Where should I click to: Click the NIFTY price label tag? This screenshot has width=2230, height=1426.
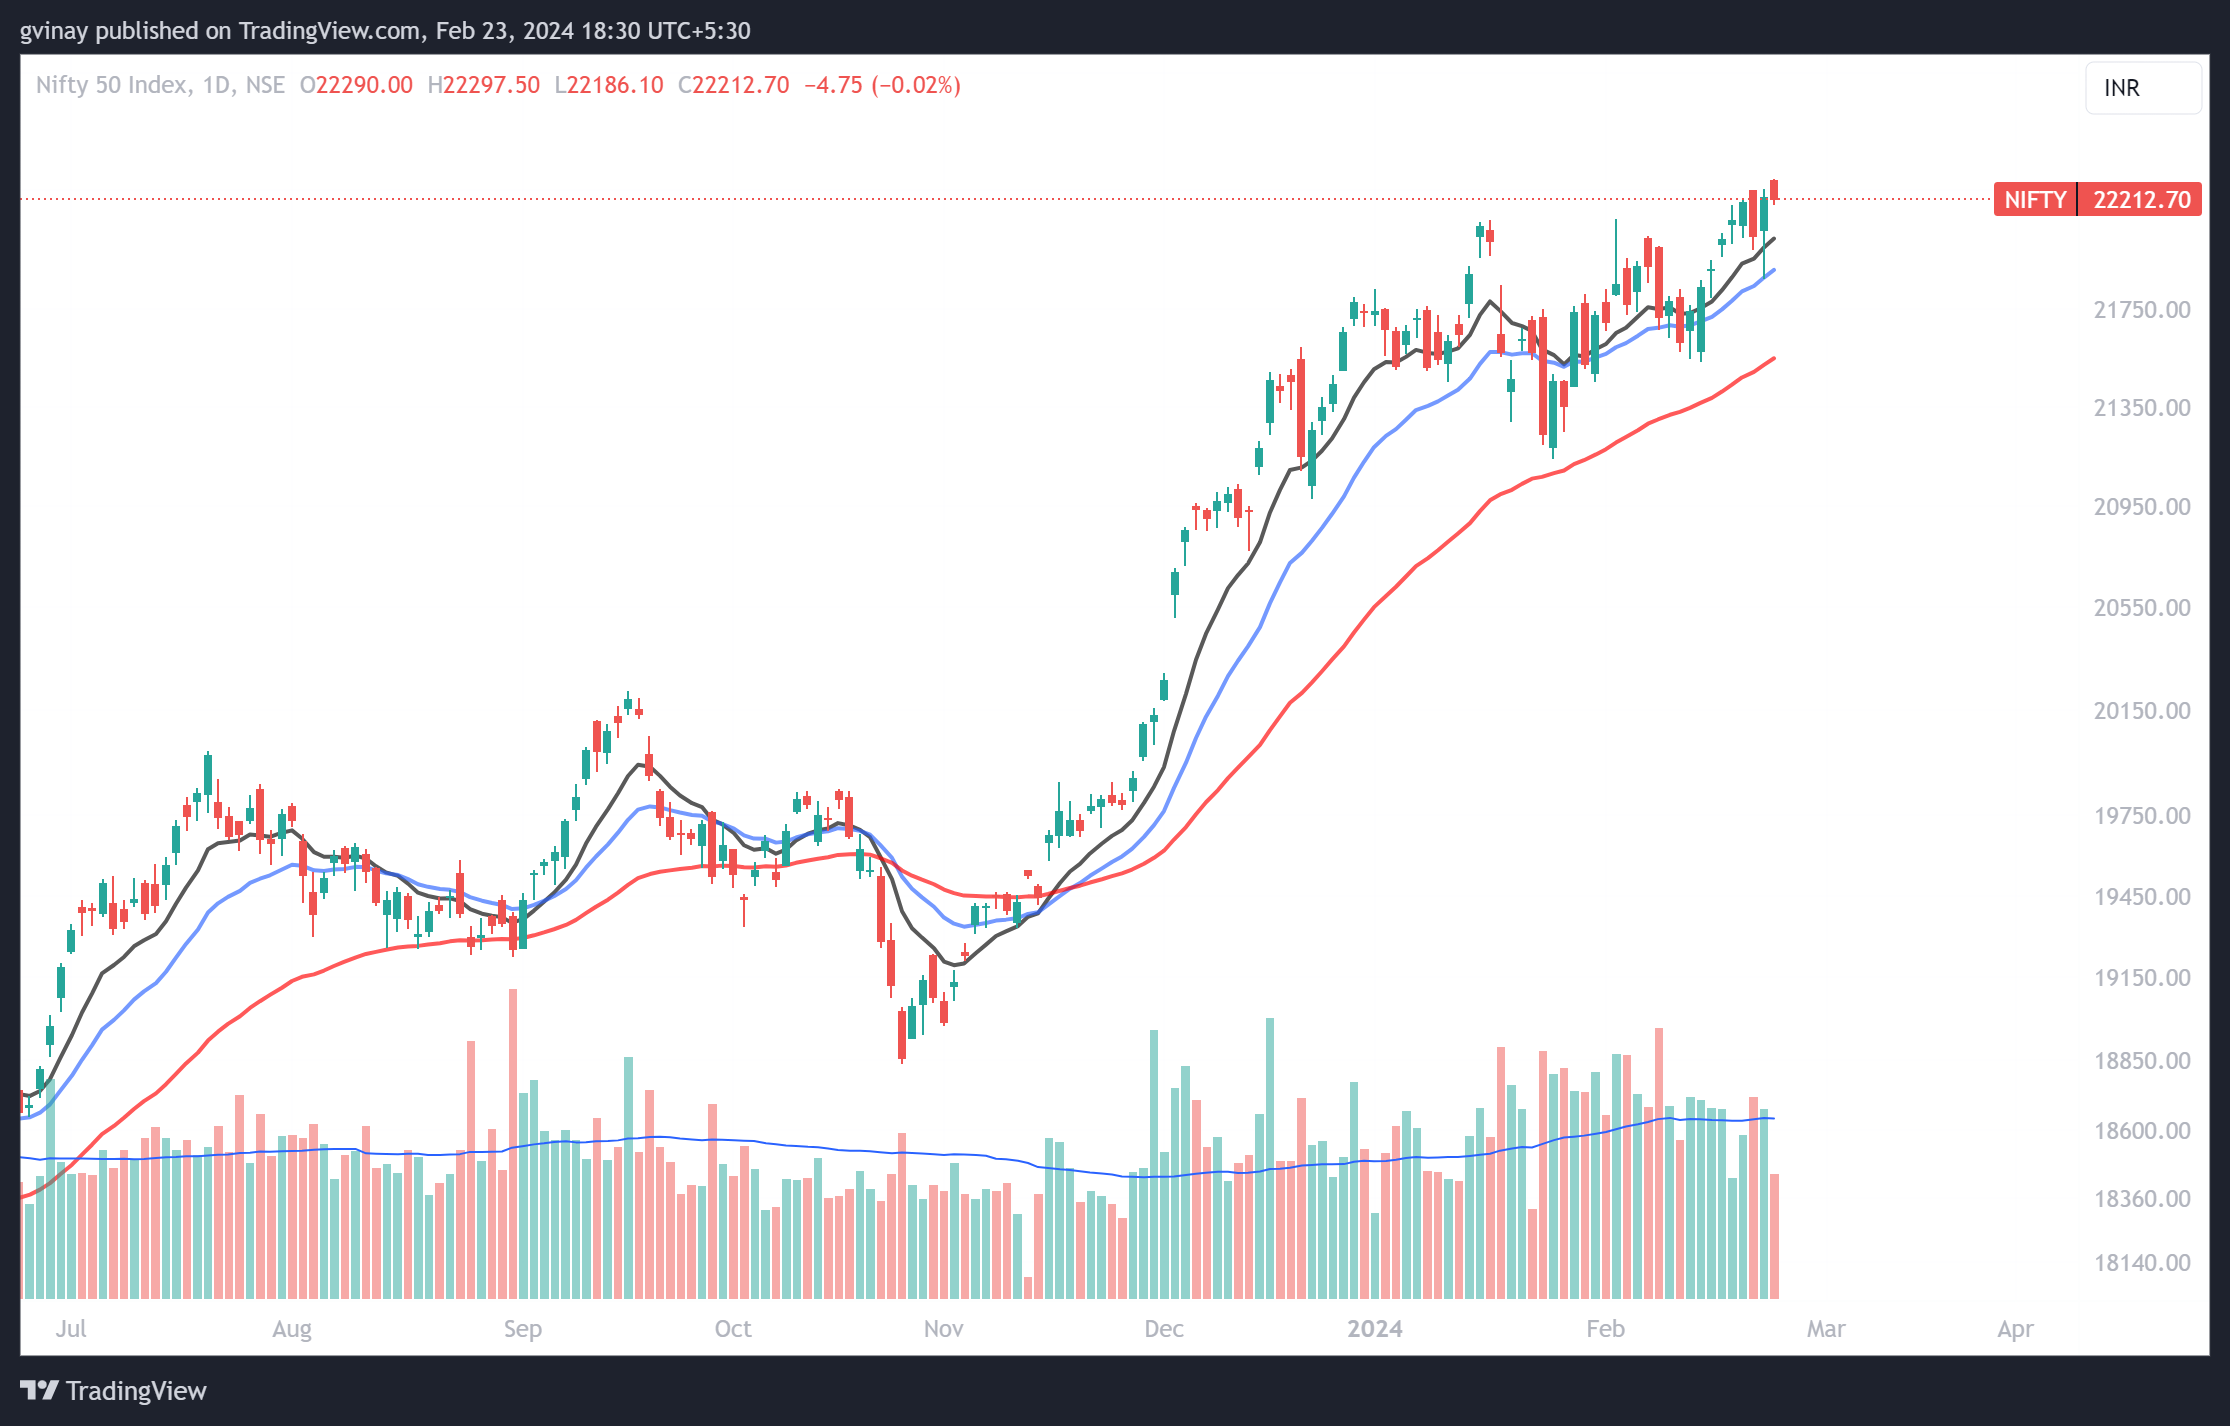coord(2034,200)
